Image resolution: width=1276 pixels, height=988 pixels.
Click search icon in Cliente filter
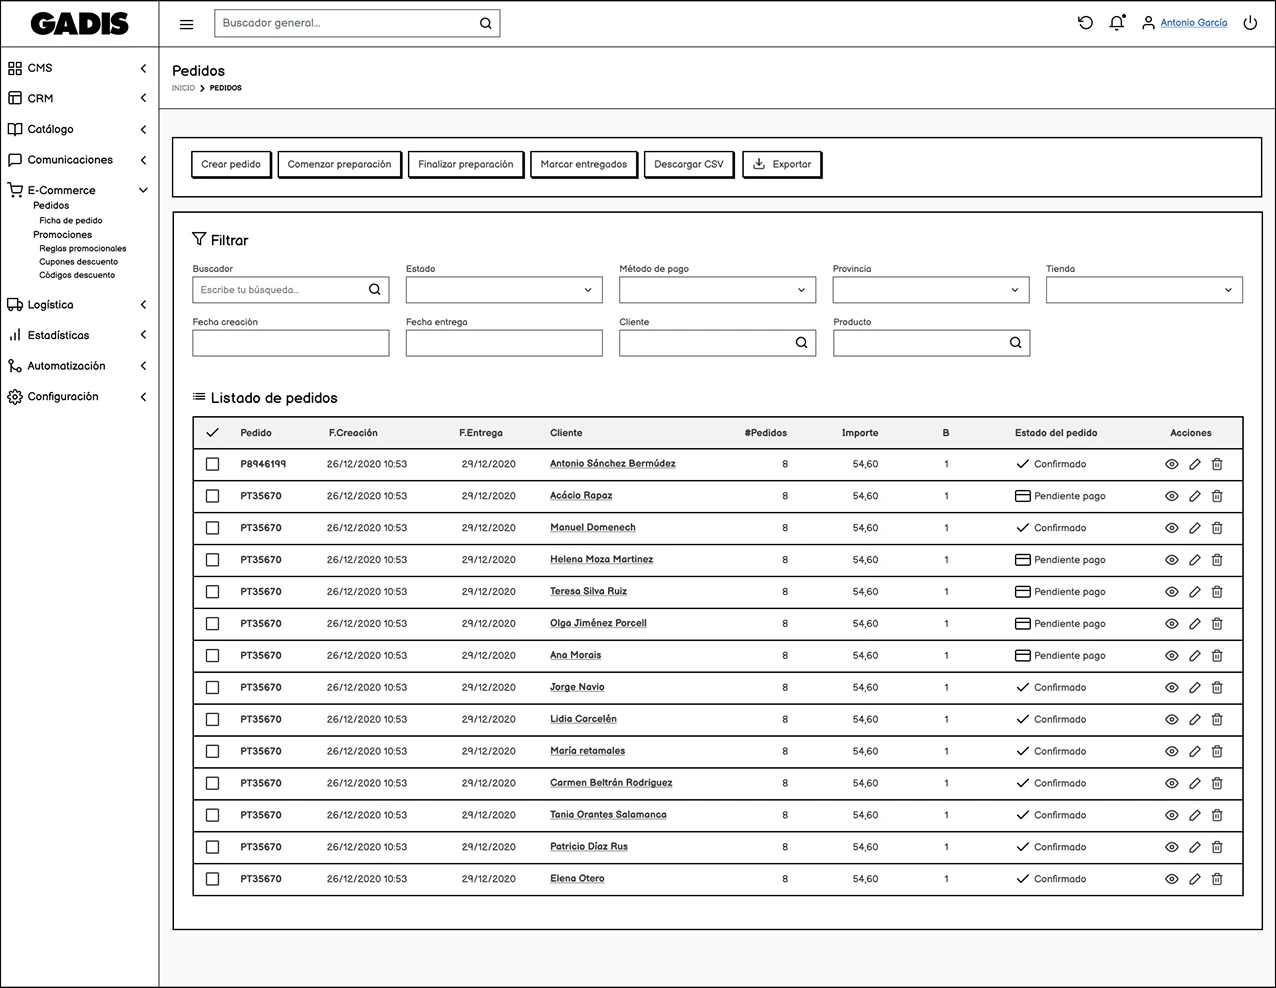pos(801,343)
